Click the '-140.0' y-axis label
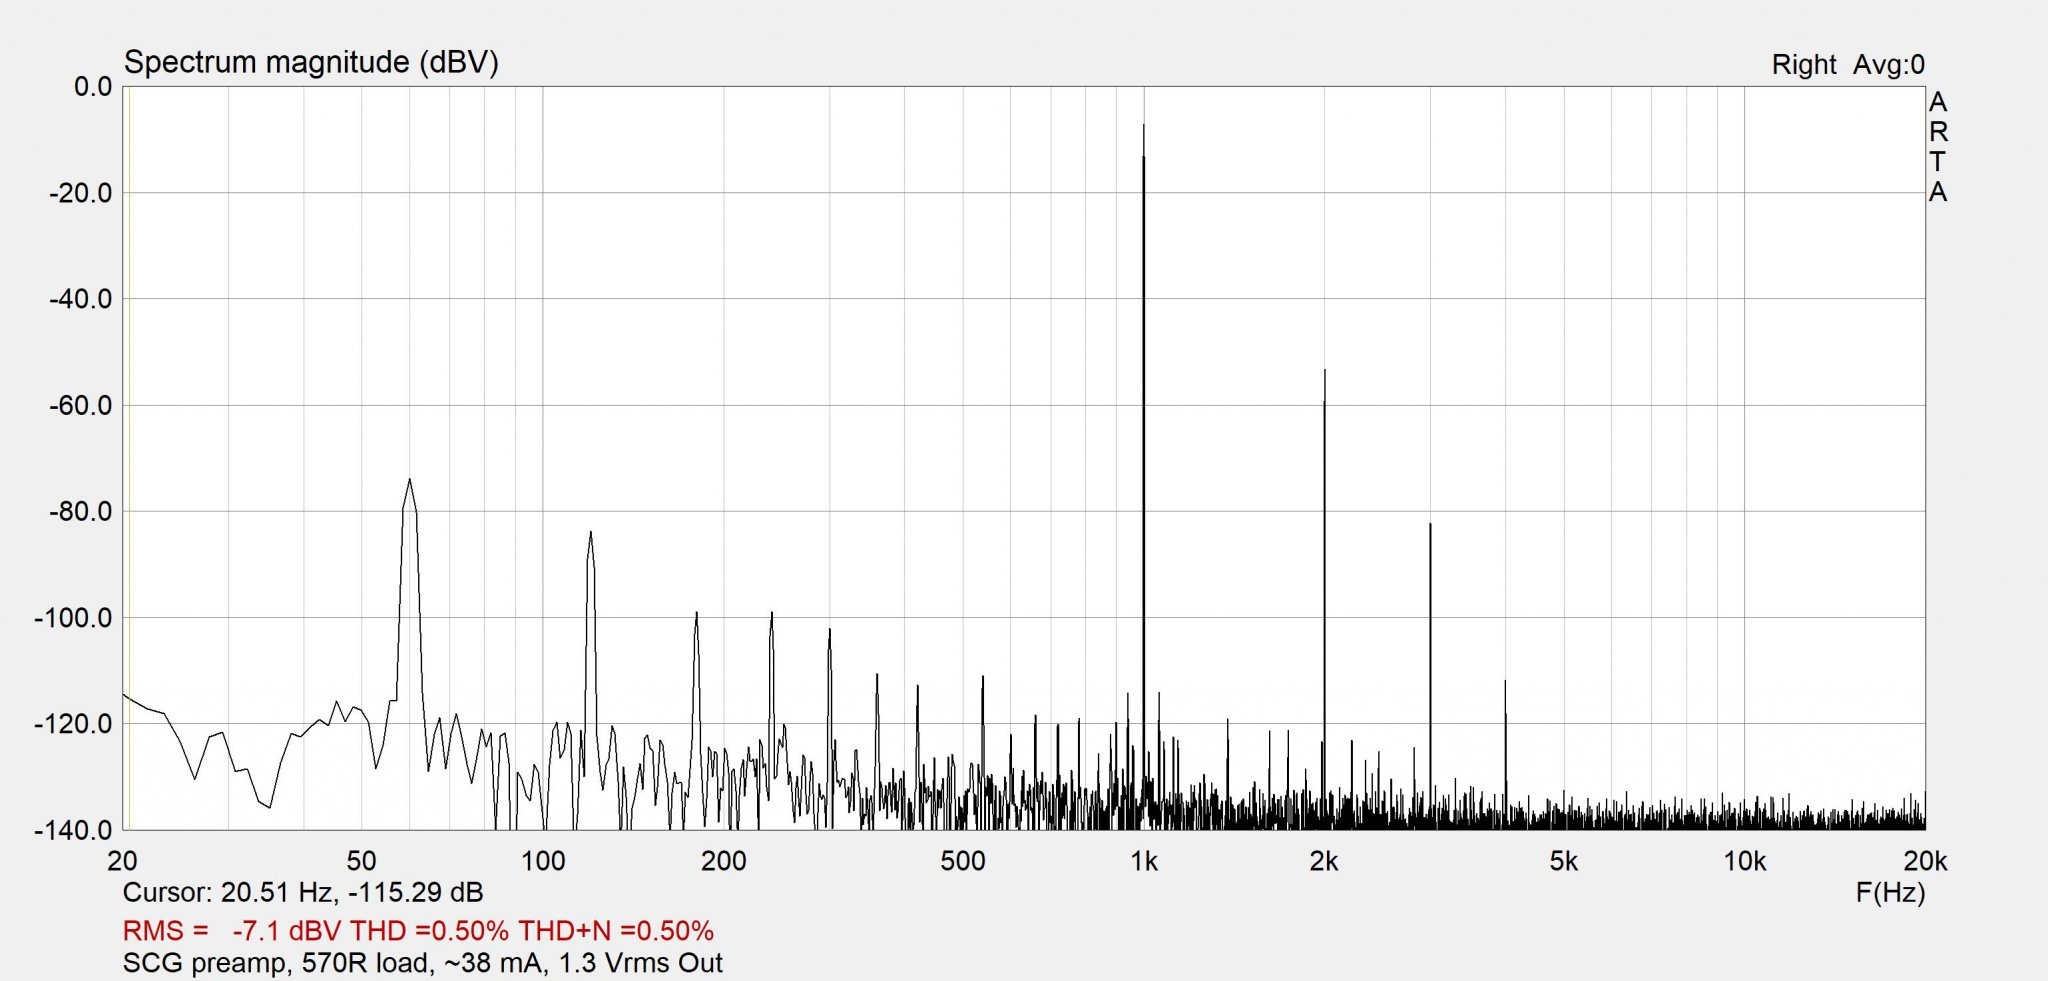2048x981 pixels. pos(74,830)
